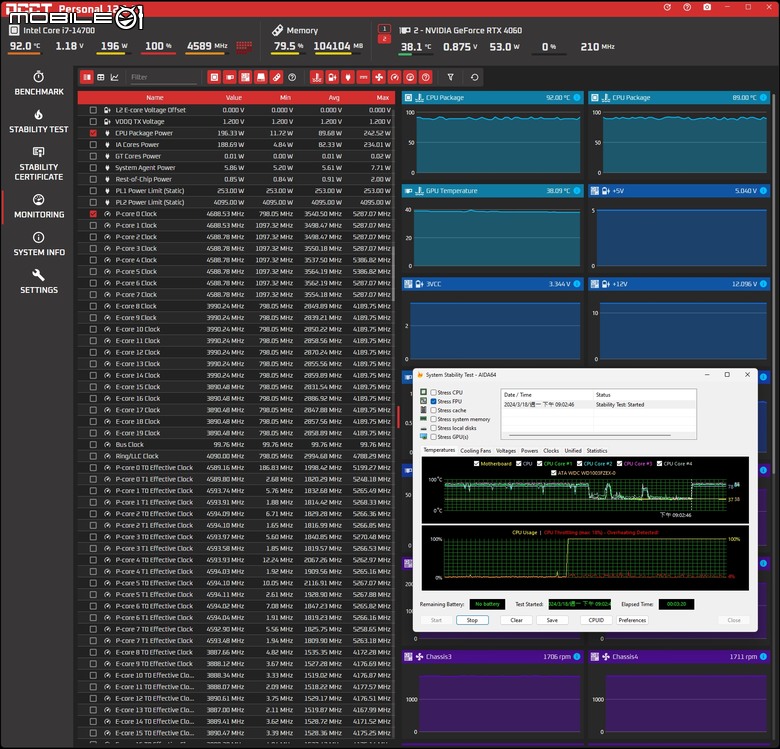This screenshot has height=749, width=780.
Task: Click the screenshot camera icon in the title bar
Action: (707, 7)
